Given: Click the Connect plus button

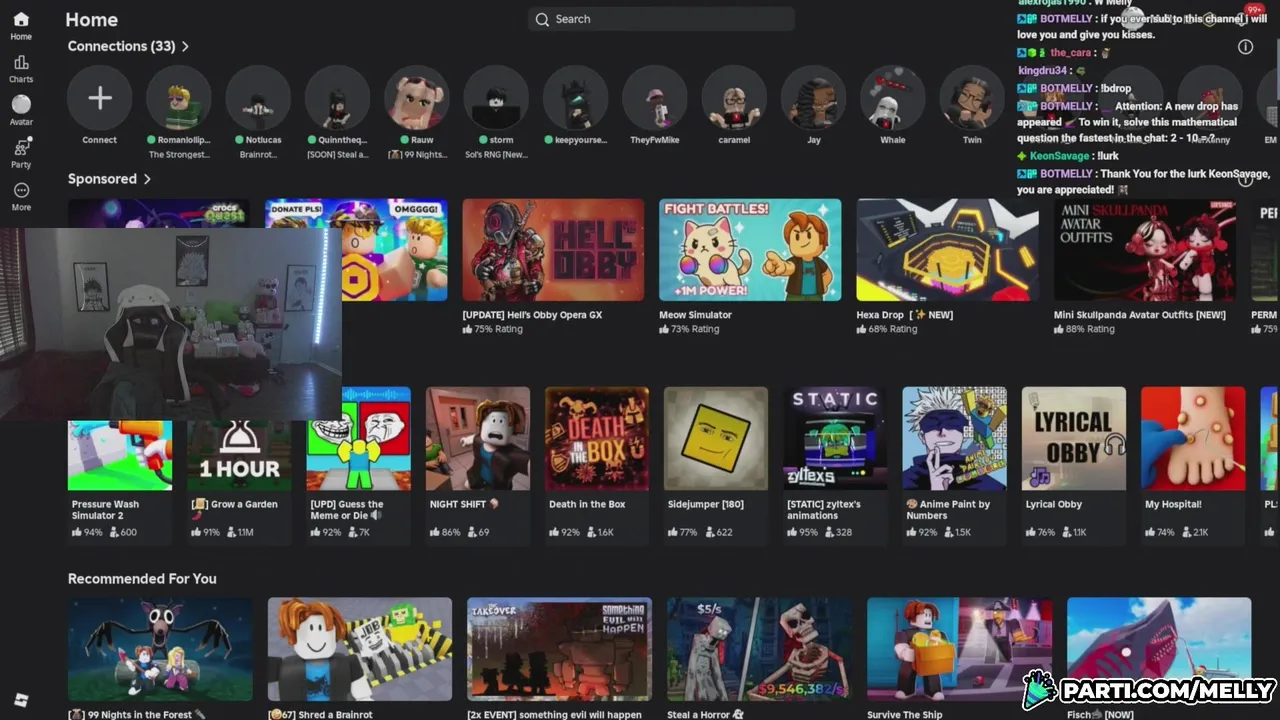Looking at the screenshot, I should [x=99, y=98].
